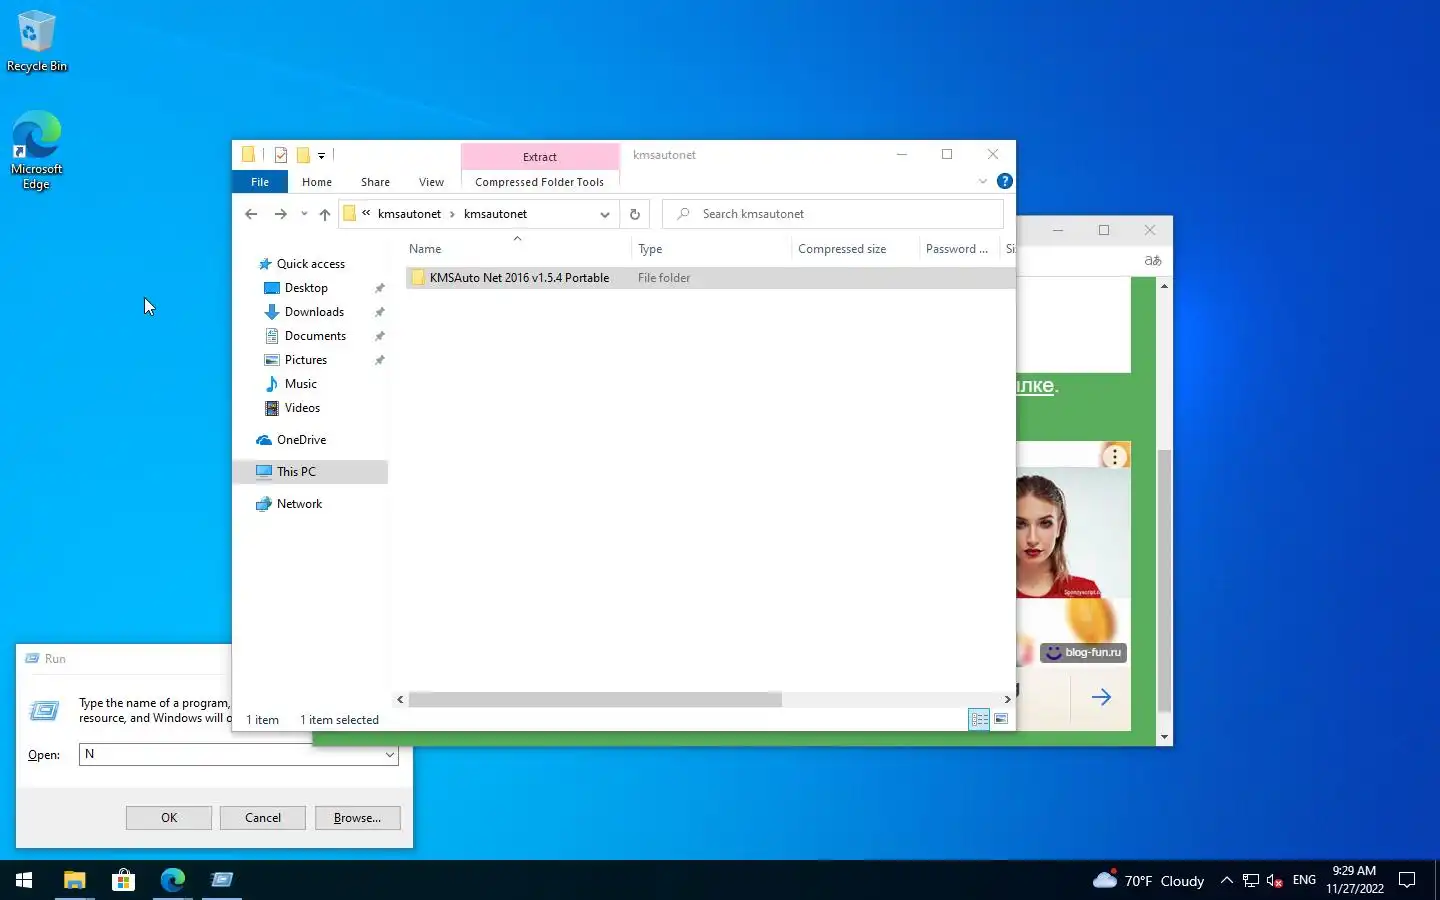Viewport: 1440px width, 900px height.
Task: Select Quick access in navigation pane
Action: pyautogui.click(x=310, y=264)
